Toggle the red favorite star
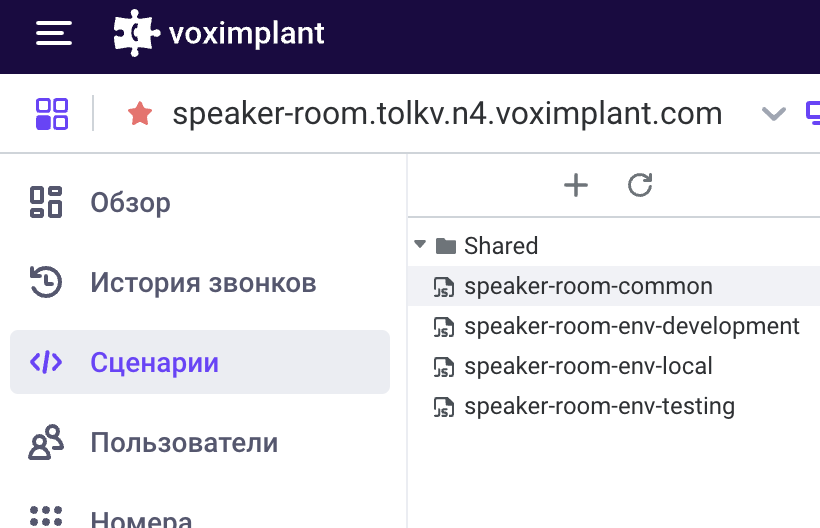The width and height of the screenshot is (820, 528). 140,113
